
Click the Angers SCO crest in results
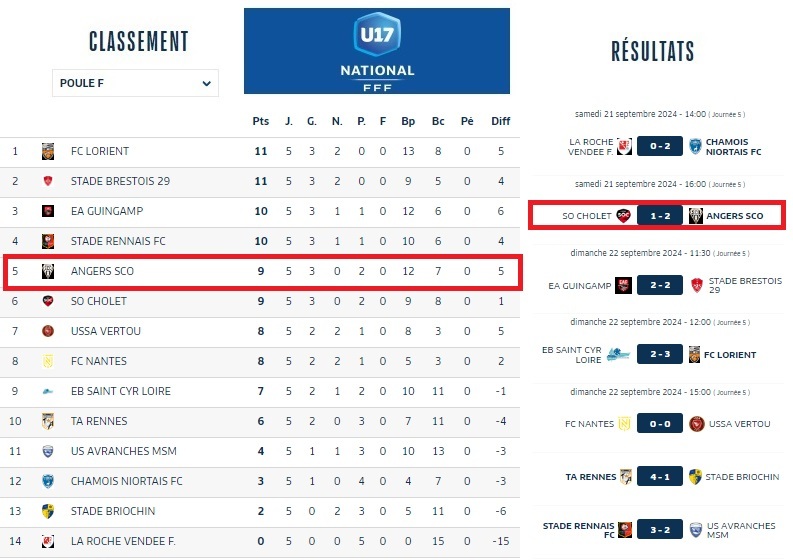[x=695, y=215]
